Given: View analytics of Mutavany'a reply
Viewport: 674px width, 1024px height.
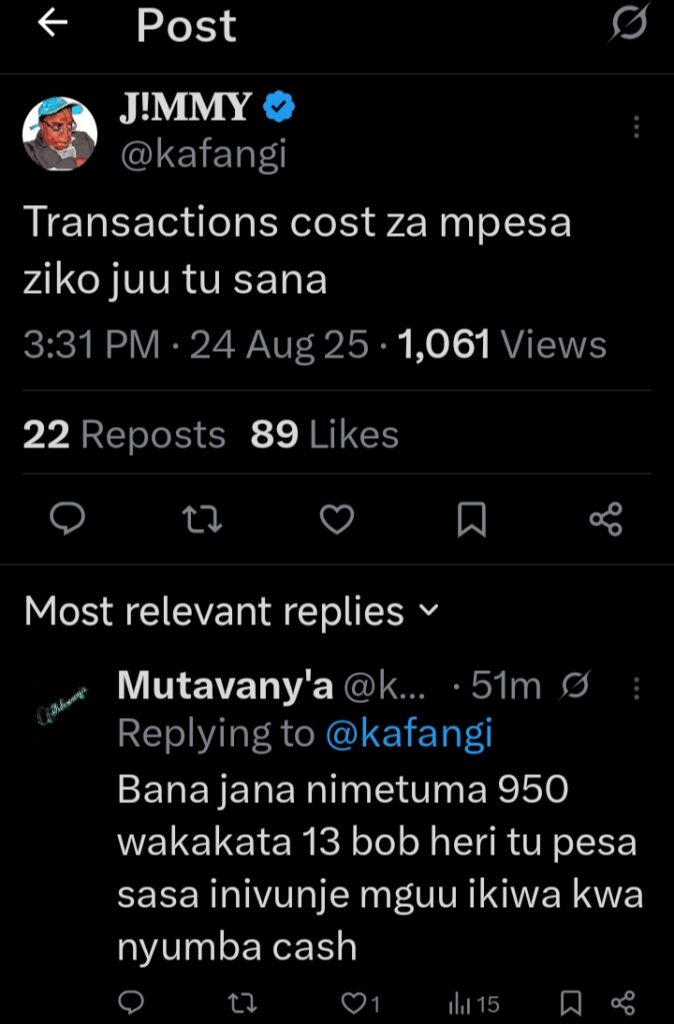Looking at the screenshot, I should [x=475, y=1003].
